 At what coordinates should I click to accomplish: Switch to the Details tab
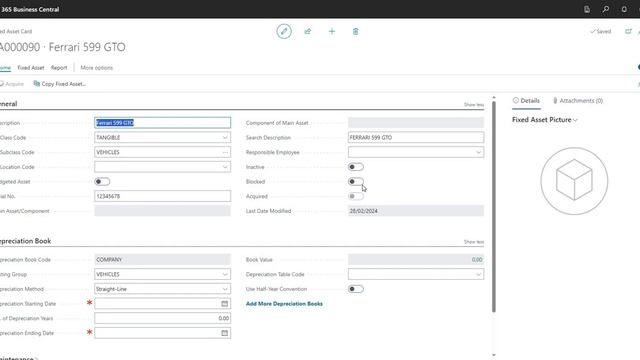[526, 100]
